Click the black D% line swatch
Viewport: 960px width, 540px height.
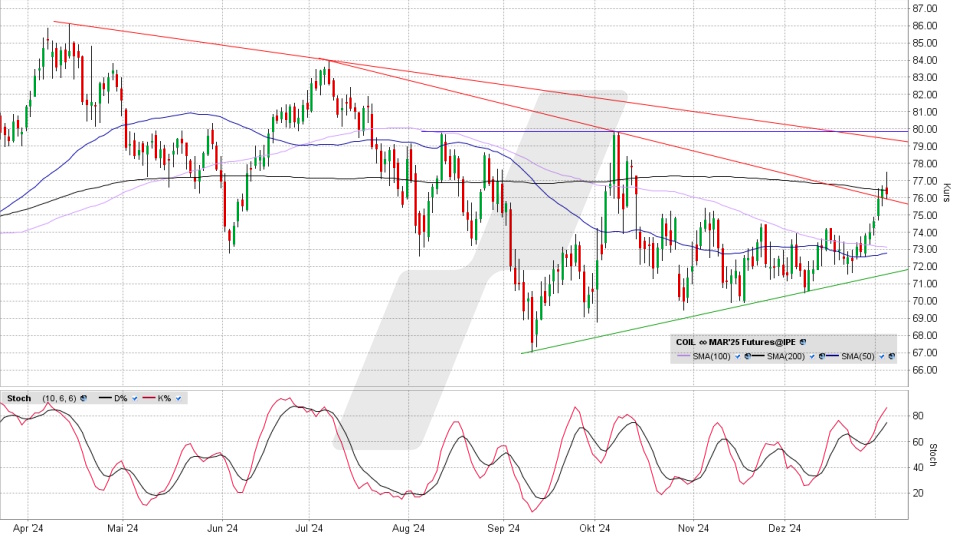point(105,397)
